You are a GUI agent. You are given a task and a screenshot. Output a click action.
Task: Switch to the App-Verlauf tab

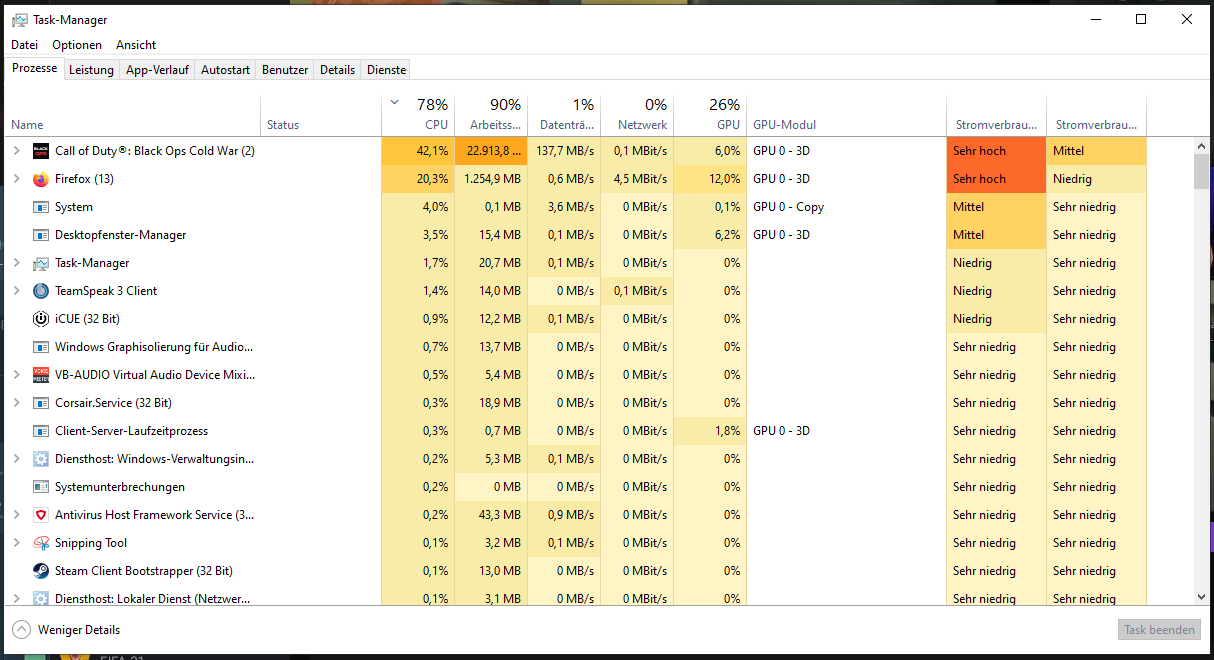point(157,70)
